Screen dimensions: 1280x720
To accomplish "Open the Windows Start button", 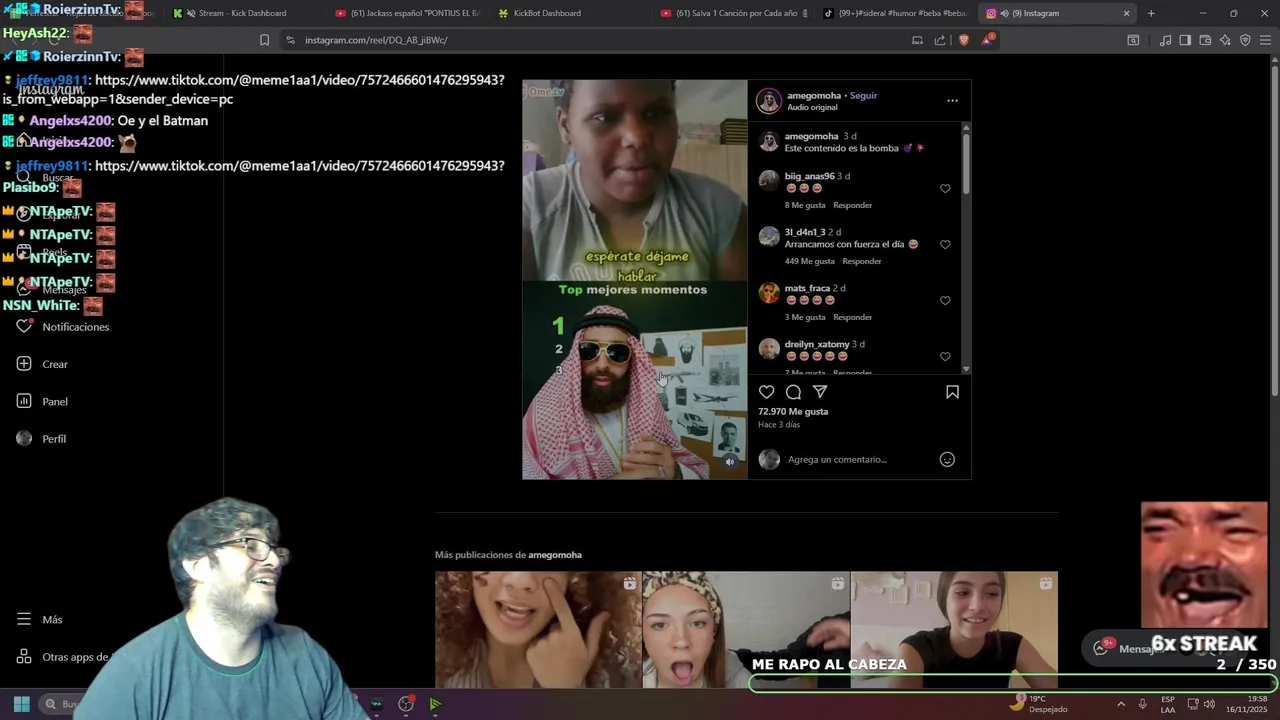I will (21, 704).
